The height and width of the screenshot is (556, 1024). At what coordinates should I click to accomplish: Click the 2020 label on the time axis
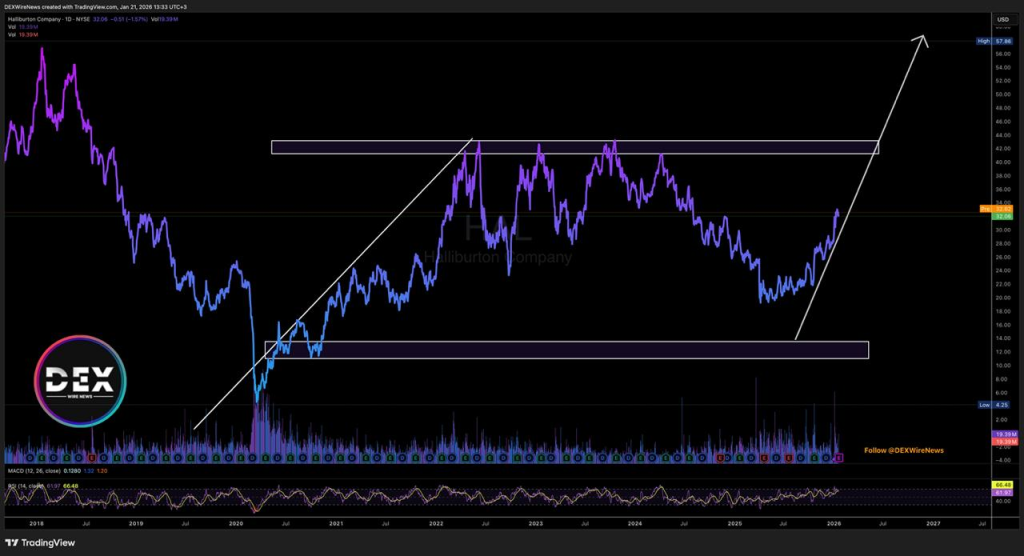point(236,524)
